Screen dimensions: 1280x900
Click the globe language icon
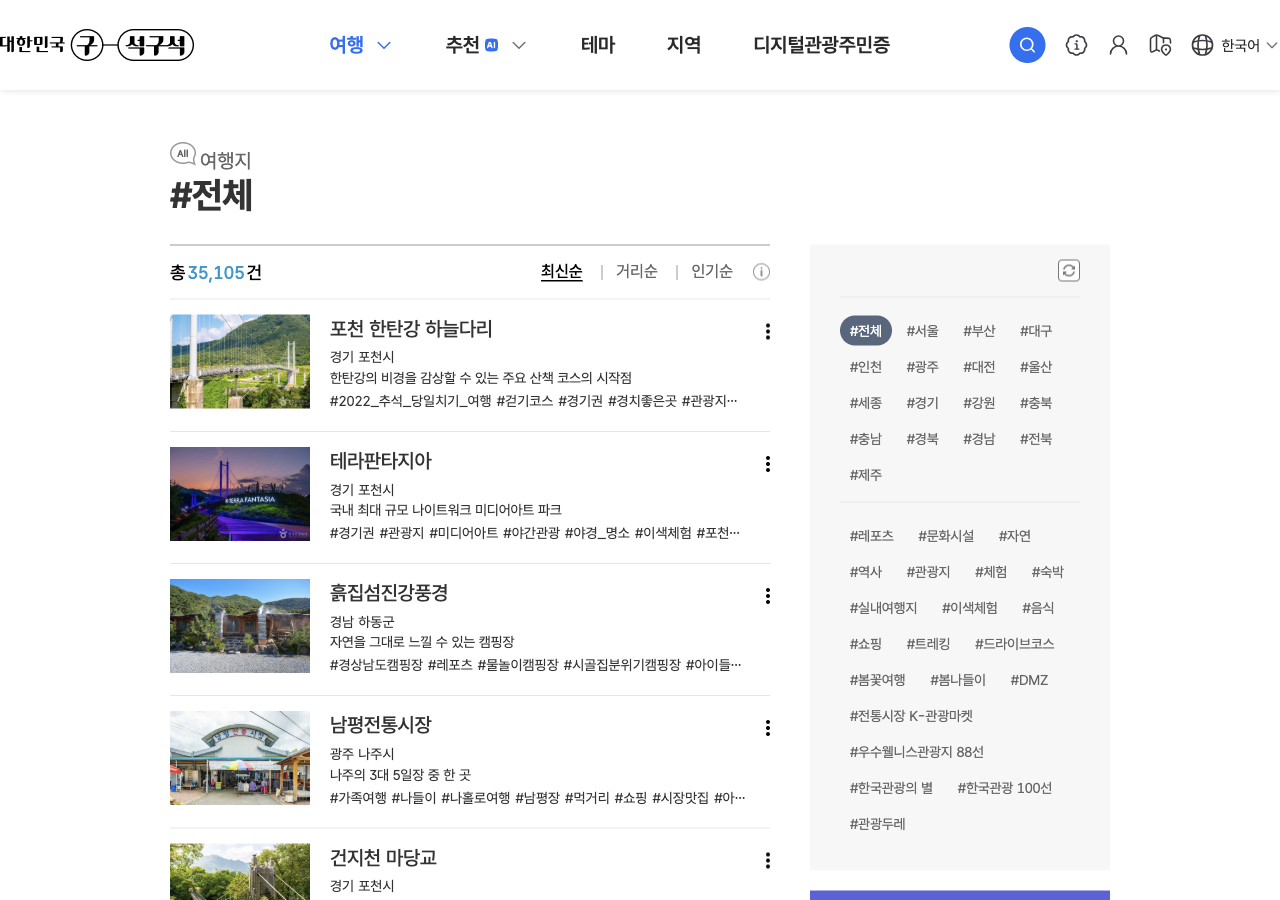[1202, 45]
